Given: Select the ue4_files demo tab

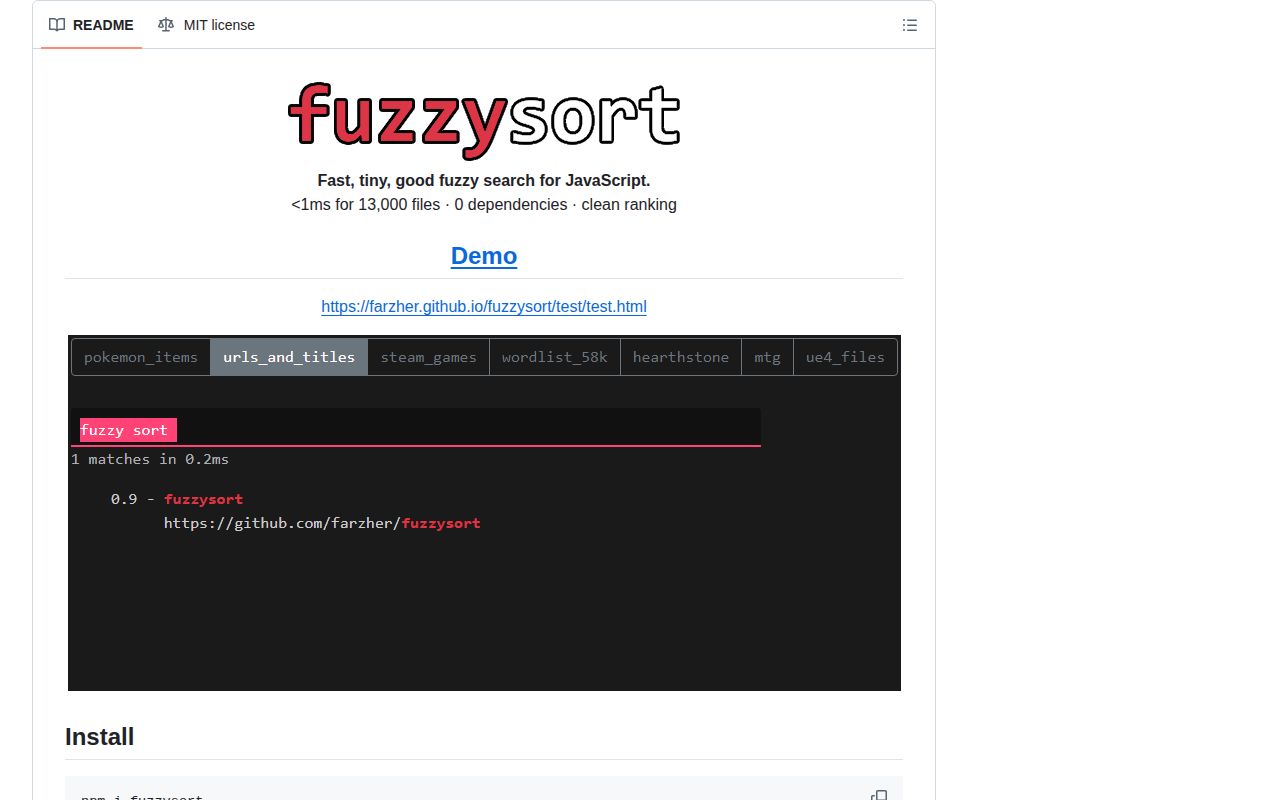Looking at the screenshot, I should pyautogui.click(x=845, y=357).
